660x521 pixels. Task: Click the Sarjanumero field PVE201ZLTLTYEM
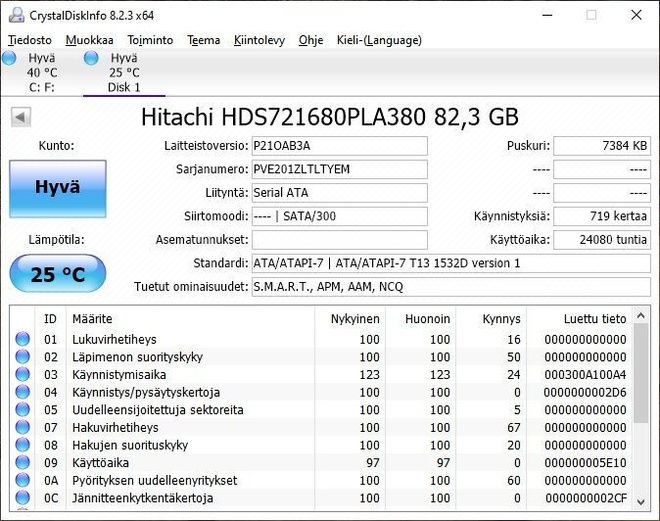[x=340, y=169]
